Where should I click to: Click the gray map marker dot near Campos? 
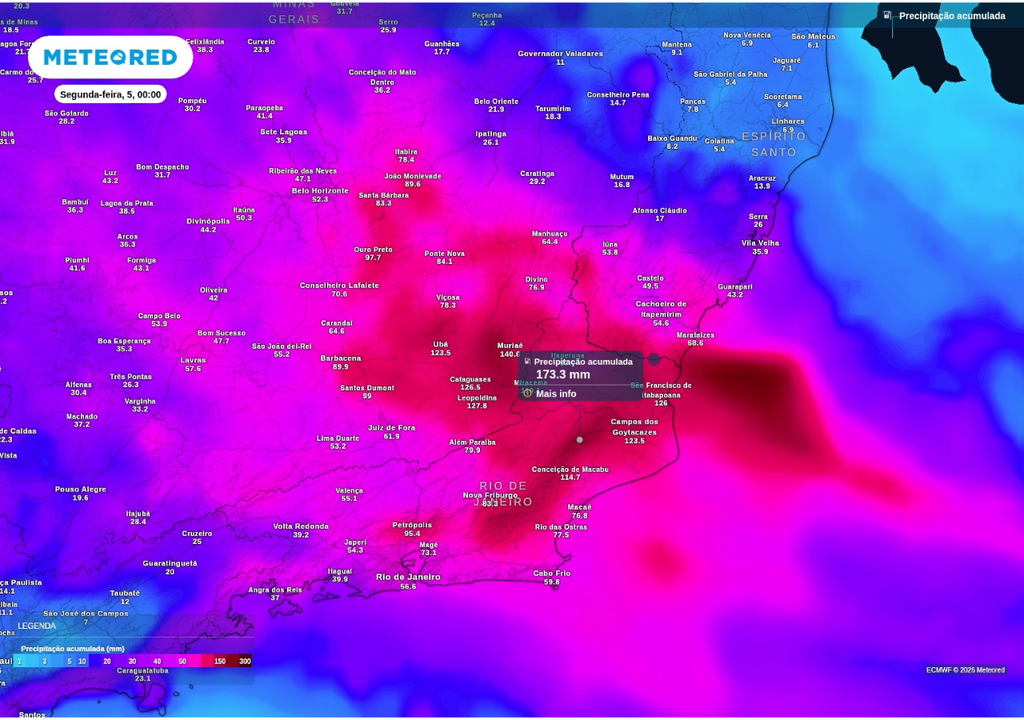(579, 440)
